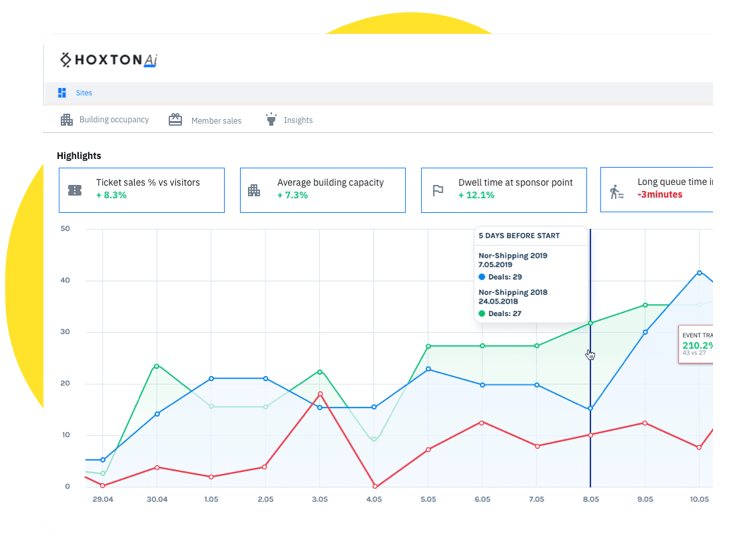
Task: Open the Ticket sales % vs visitors card
Action: click(142, 190)
